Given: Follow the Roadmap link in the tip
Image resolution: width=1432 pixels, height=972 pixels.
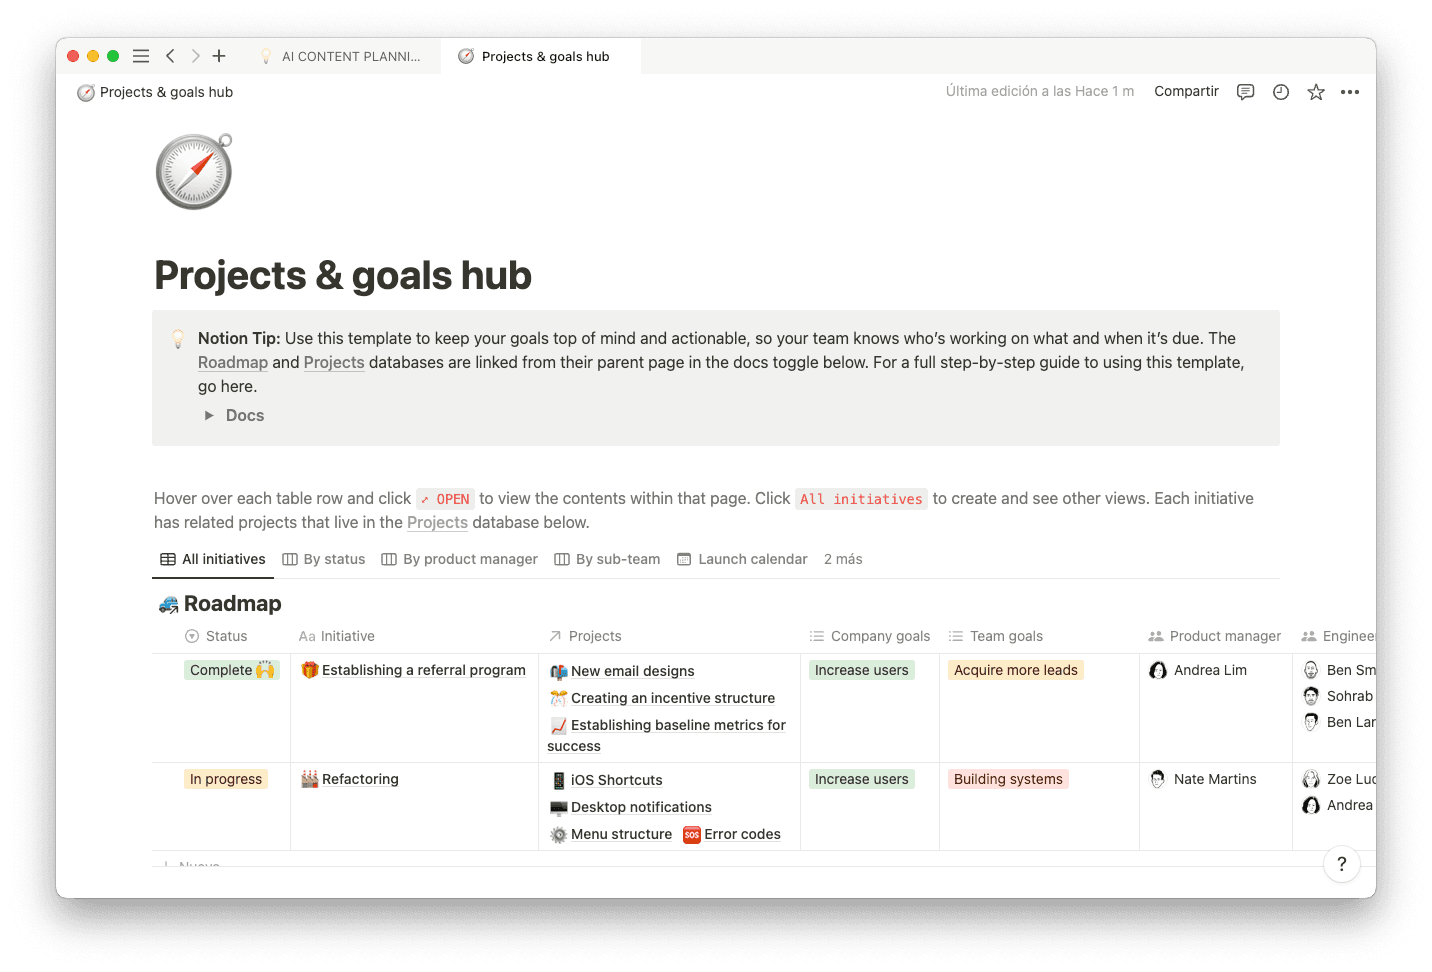Looking at the screenshot, I should click(x=233, y=362).
